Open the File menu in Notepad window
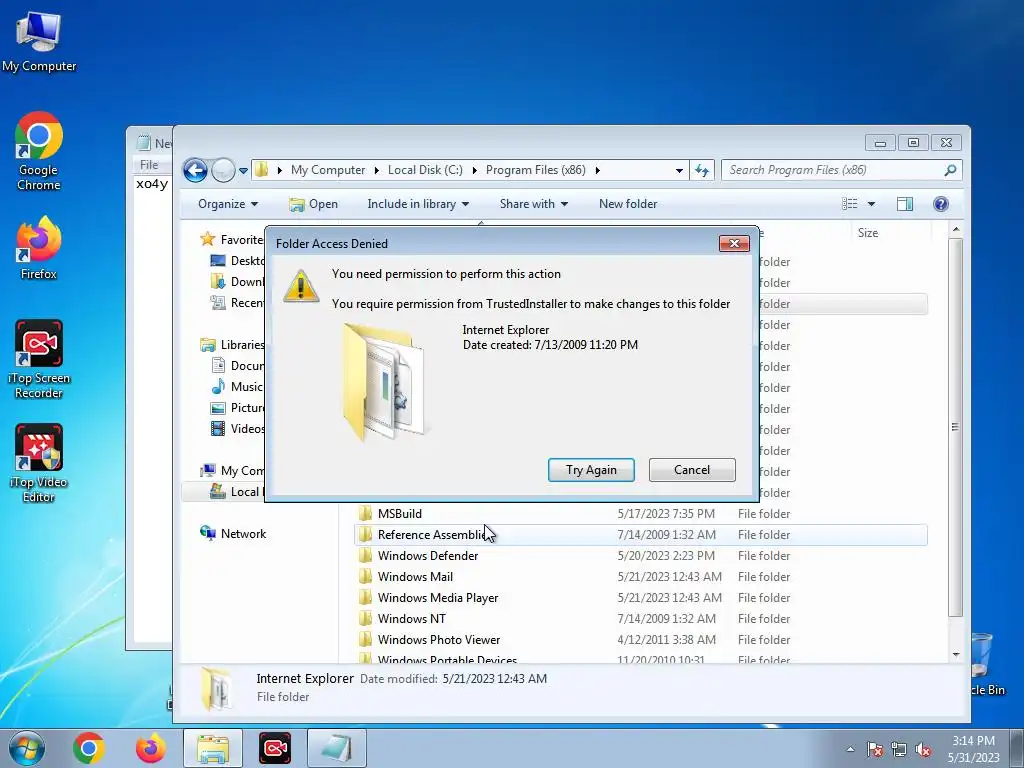 click(149, 165)
